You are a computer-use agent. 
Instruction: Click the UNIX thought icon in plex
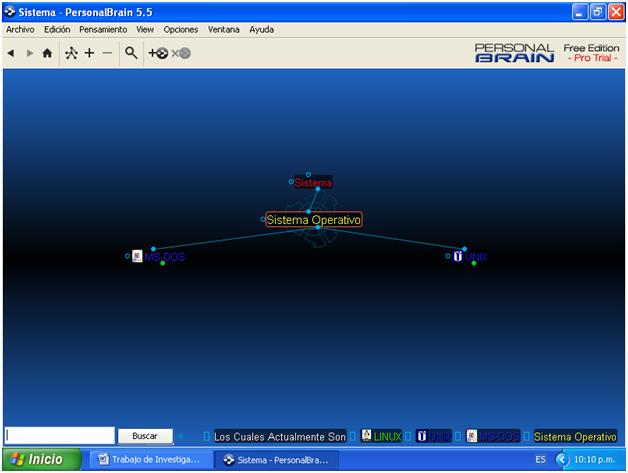tap(457, 256)
